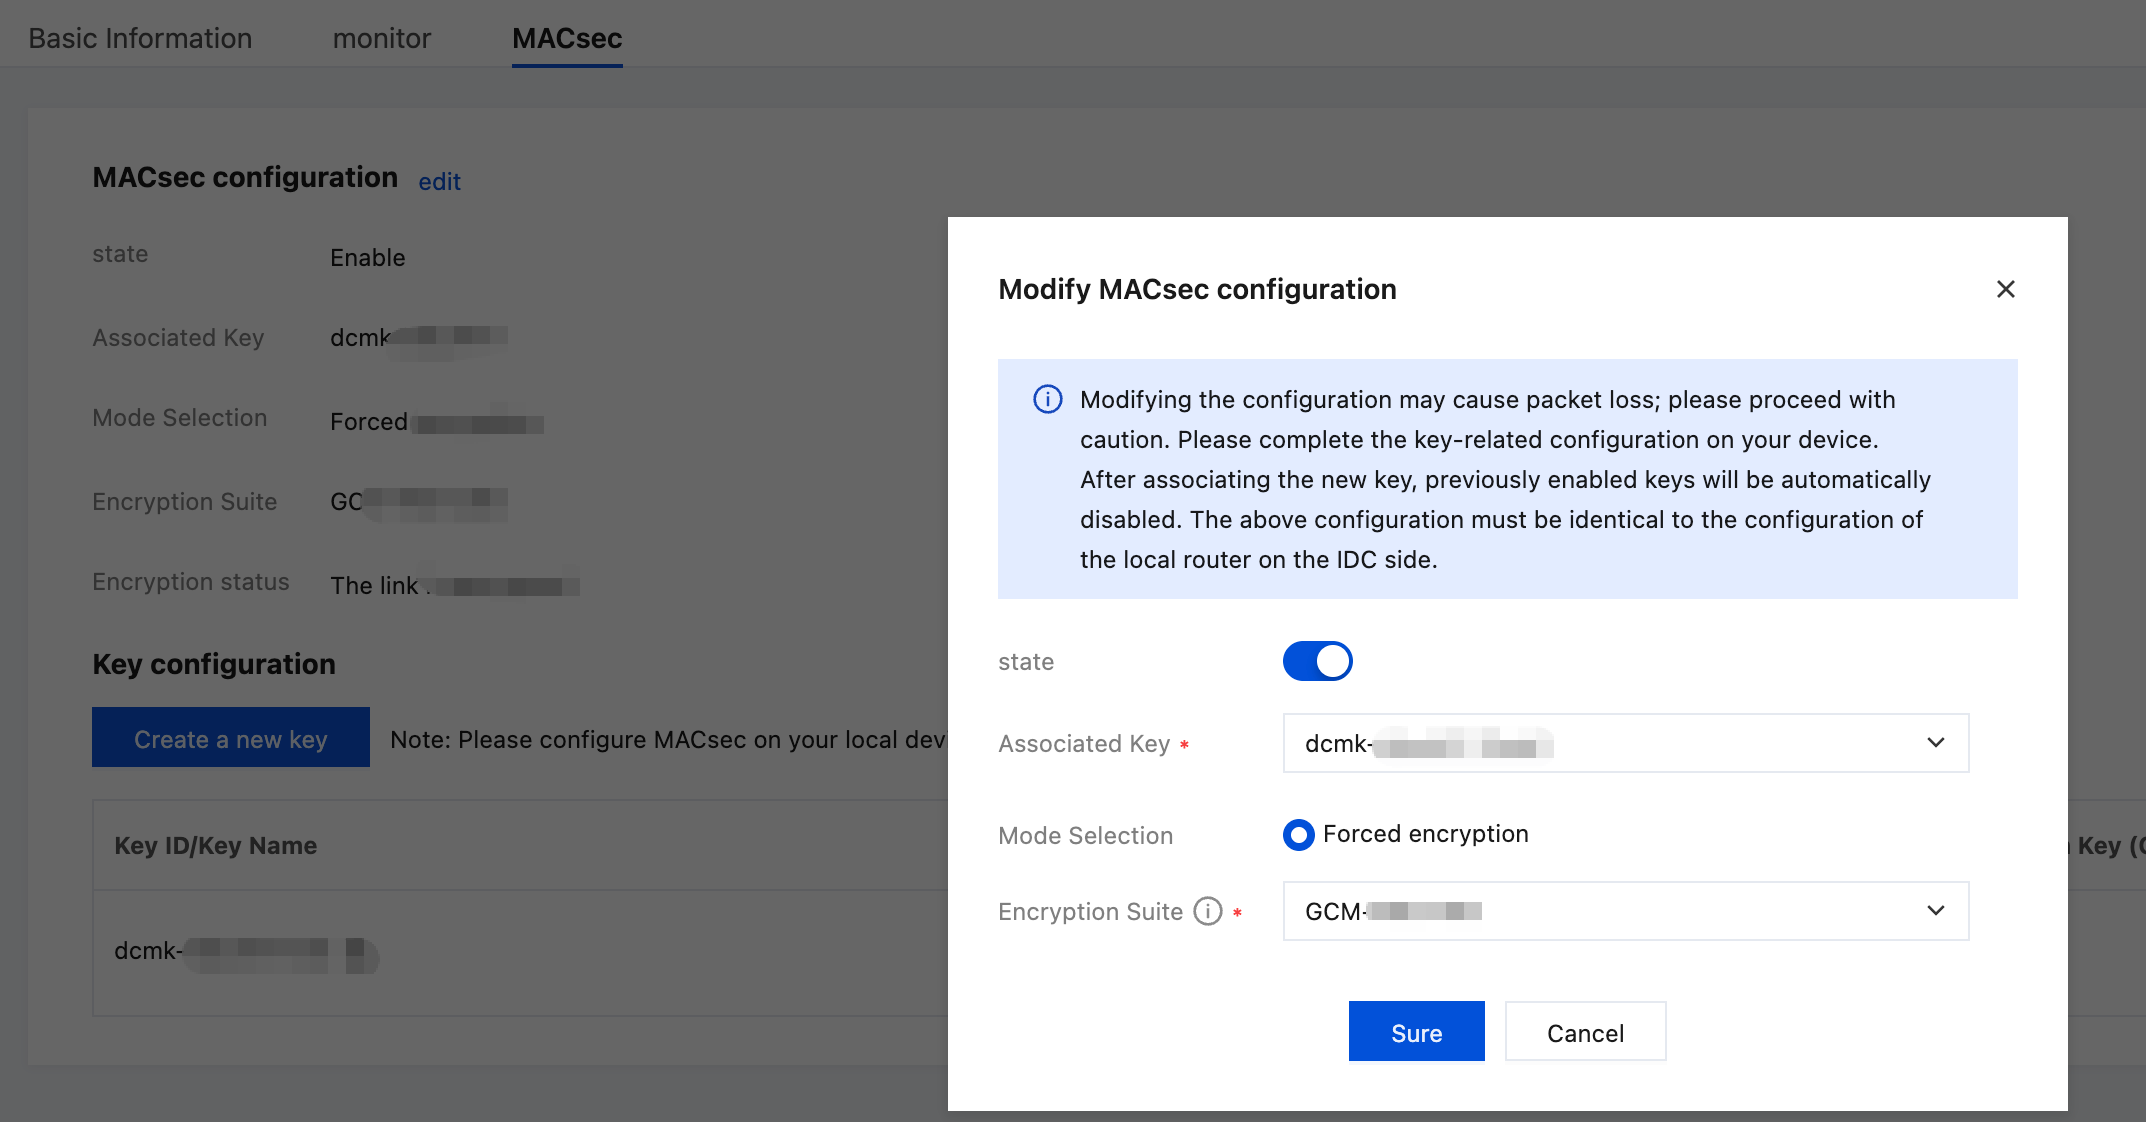
Task: Click the Sure button to confirm
Action: (x=1416, y=1032)
